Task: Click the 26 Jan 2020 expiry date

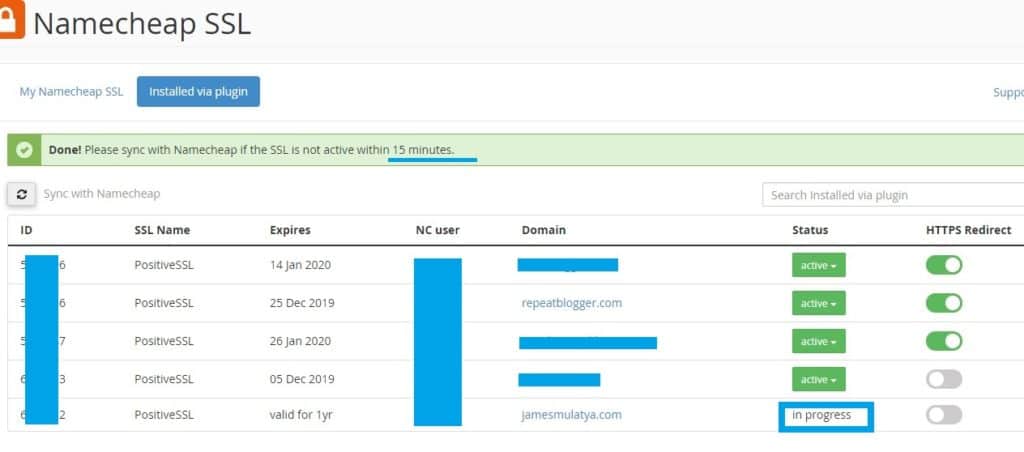Action: [300, 341]
